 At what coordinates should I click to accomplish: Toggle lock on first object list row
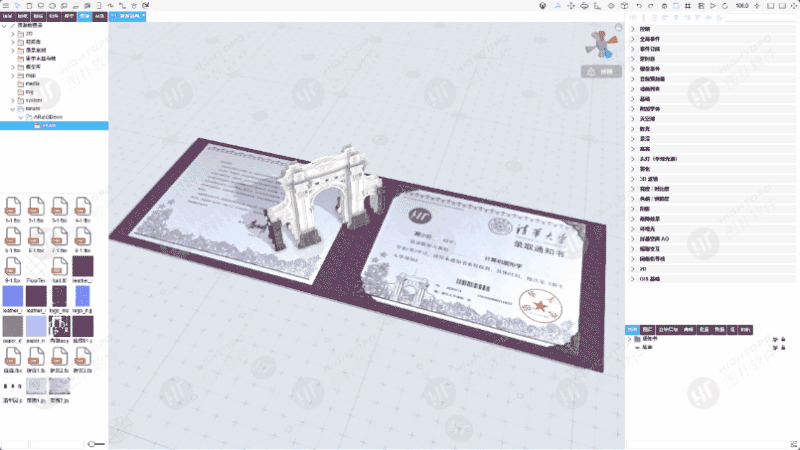point(783,339)
